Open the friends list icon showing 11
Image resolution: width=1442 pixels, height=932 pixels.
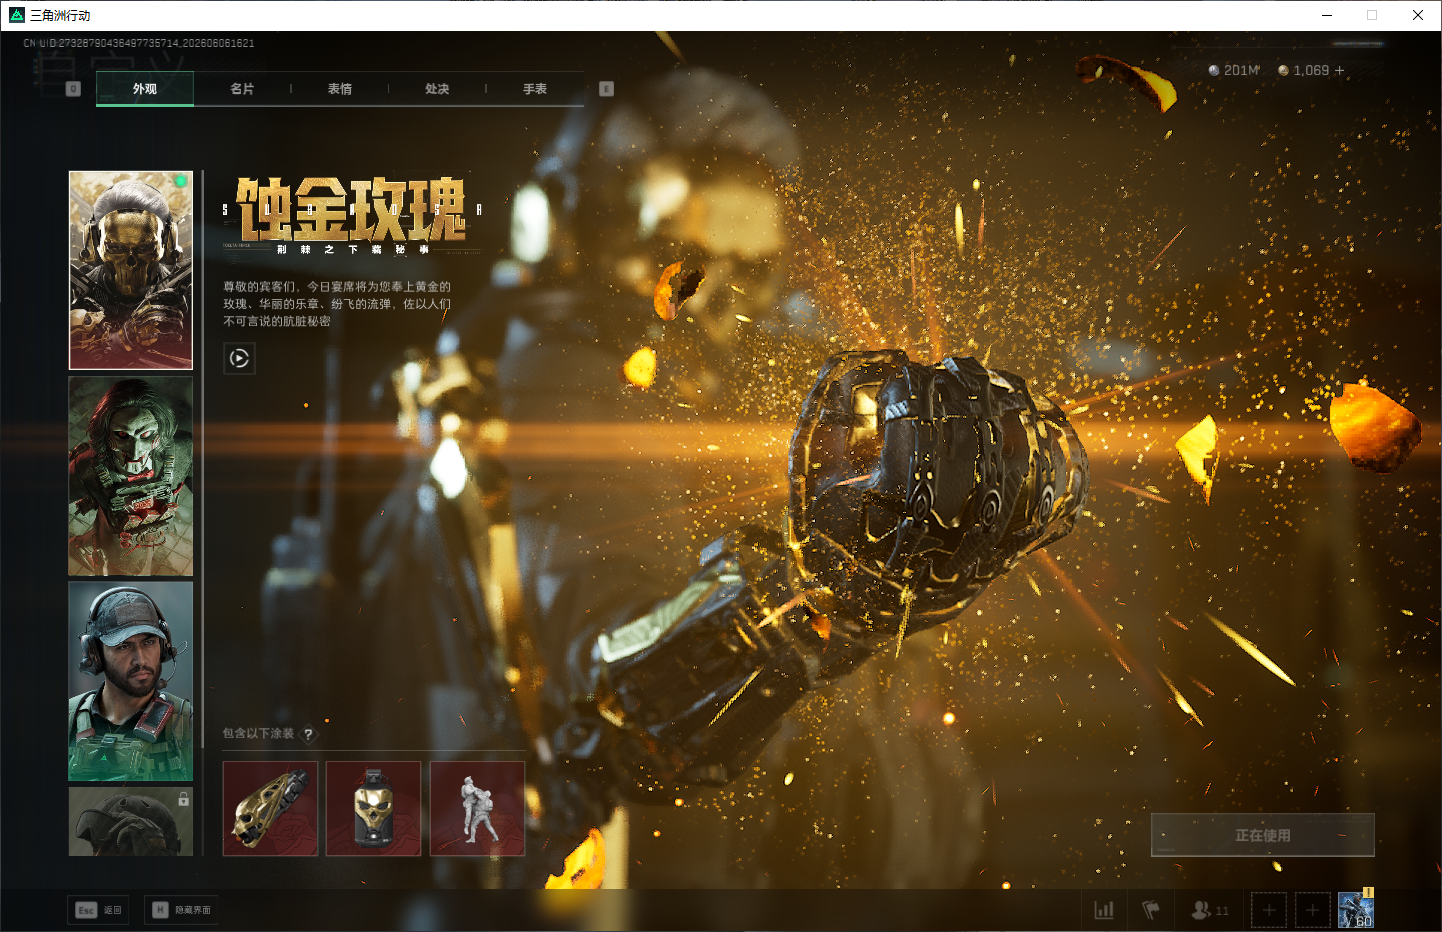click(x=1210, y=910)
